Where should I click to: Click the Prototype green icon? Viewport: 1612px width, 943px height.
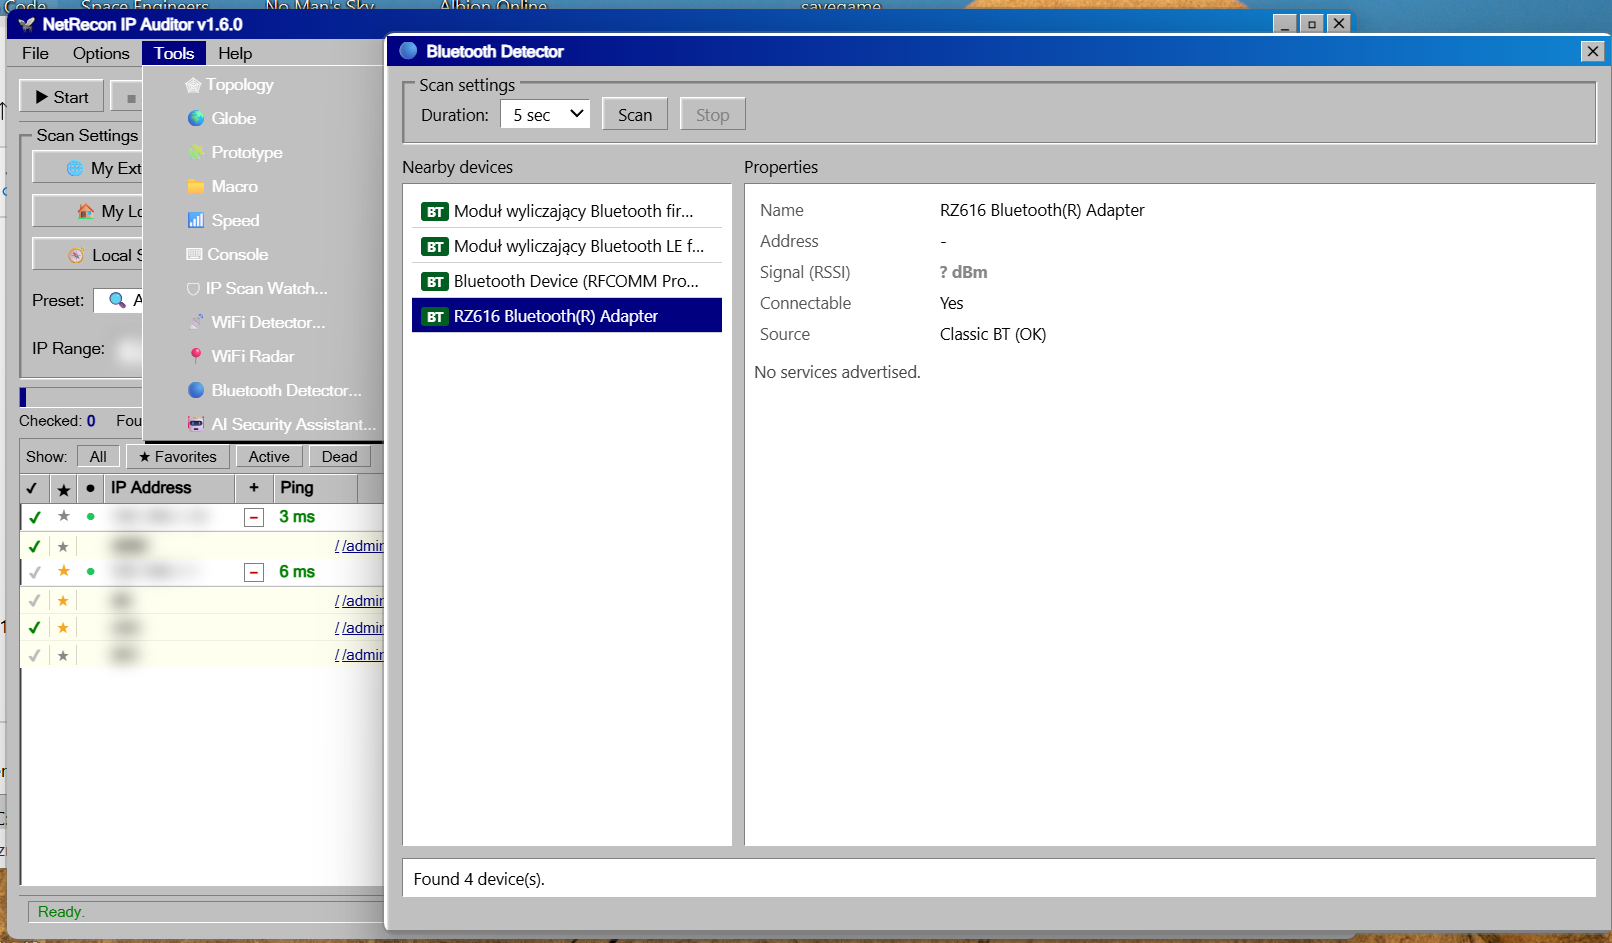[196, 152]
